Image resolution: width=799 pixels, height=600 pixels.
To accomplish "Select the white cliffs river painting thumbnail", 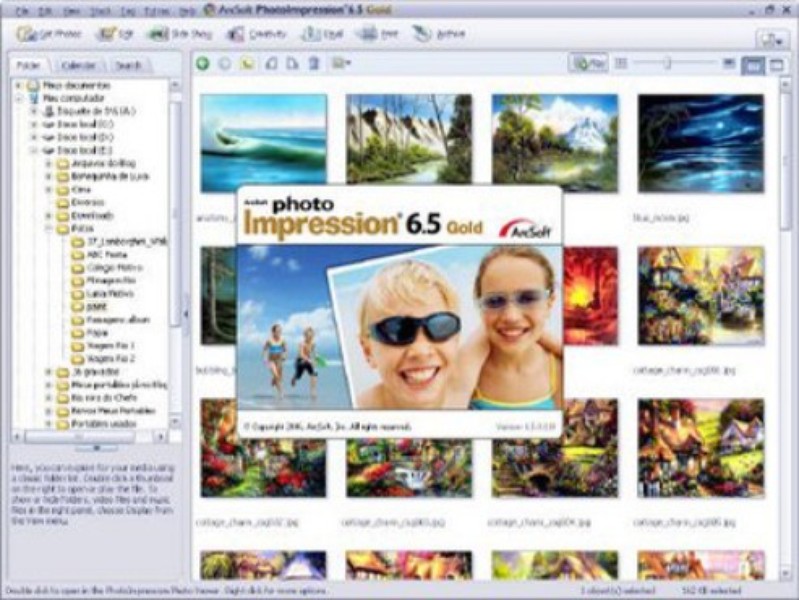I will pyautogui.click(x=409, y=139).
